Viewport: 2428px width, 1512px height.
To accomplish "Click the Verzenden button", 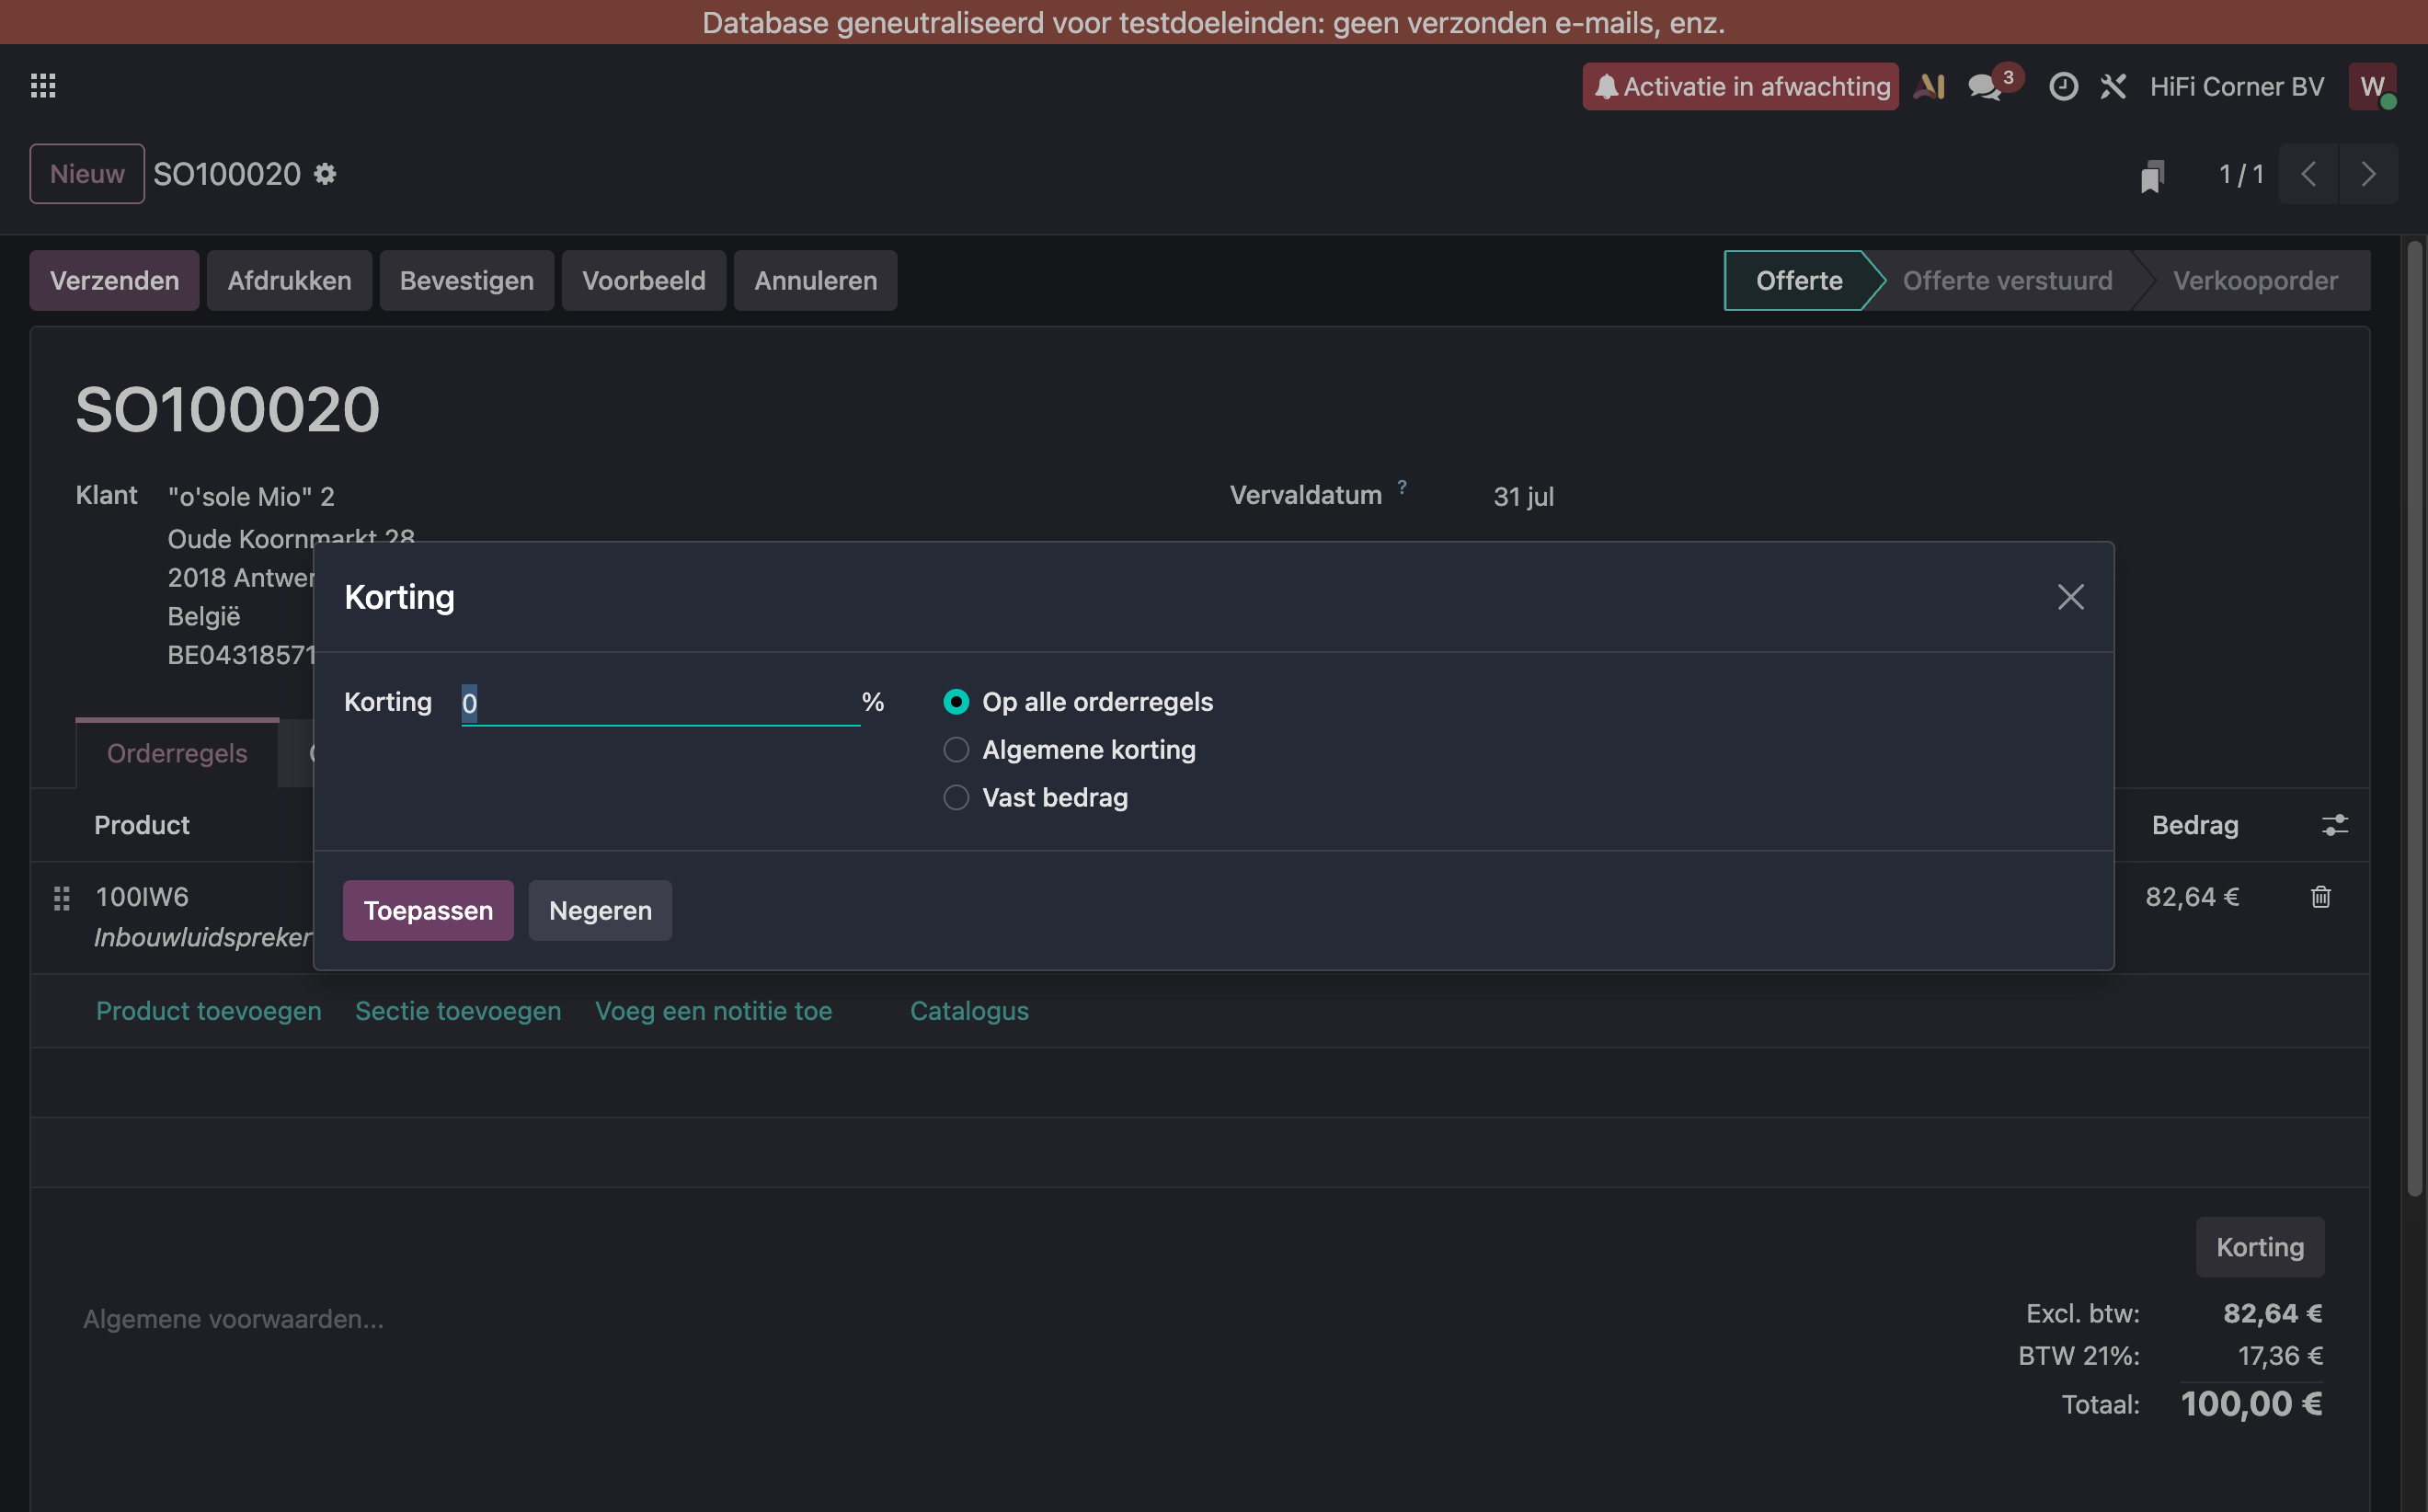I will point(114,281).
